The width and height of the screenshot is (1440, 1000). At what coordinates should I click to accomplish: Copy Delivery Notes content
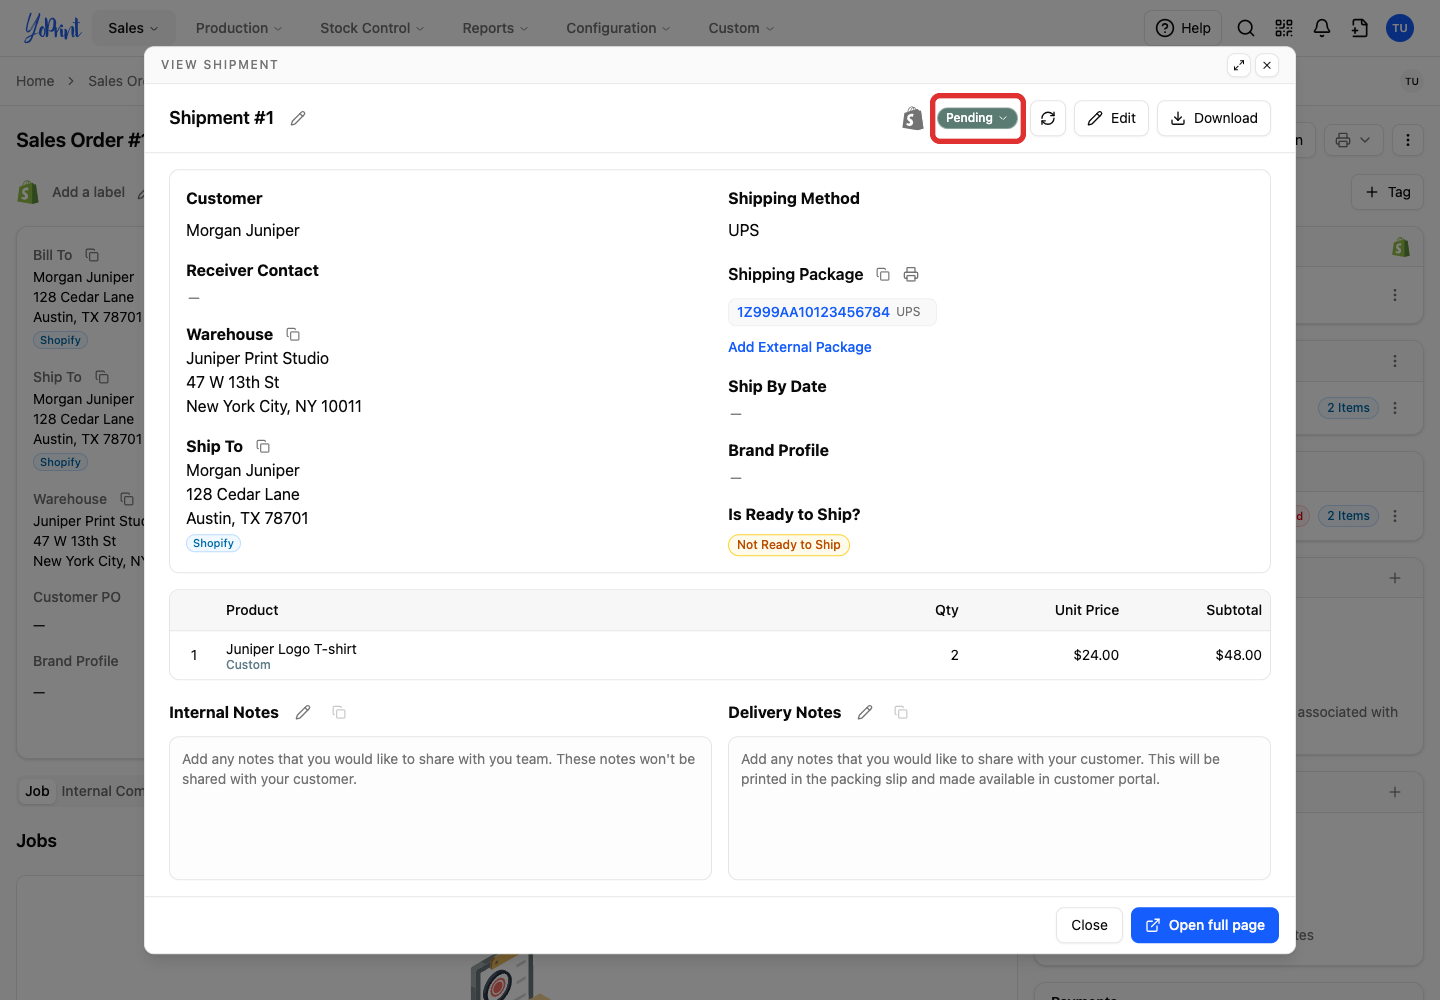pyautogui.click(x=901, y=712)
